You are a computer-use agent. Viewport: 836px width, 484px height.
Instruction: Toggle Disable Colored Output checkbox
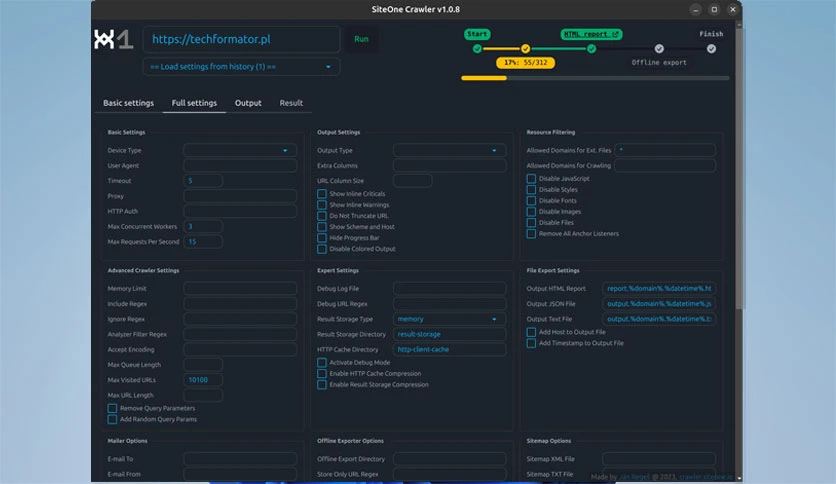tap(321, 249)
